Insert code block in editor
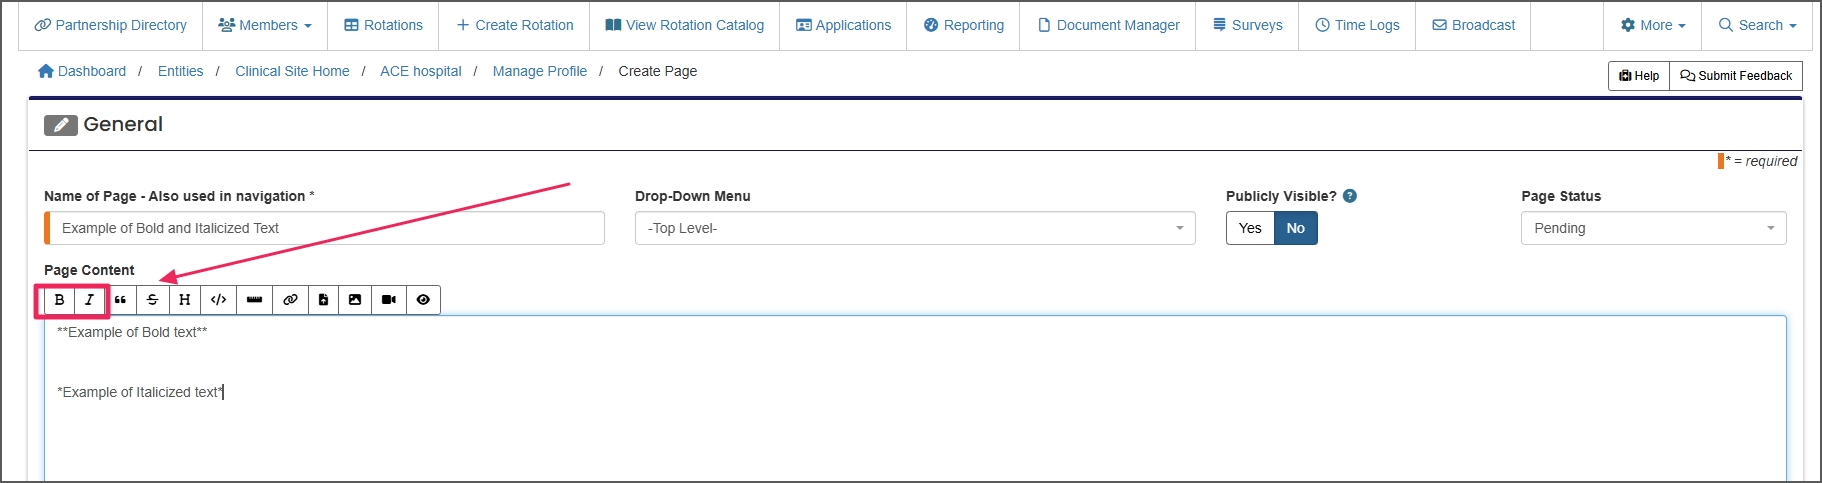This screenshot has width=1822, height=483. click(218, 300)
